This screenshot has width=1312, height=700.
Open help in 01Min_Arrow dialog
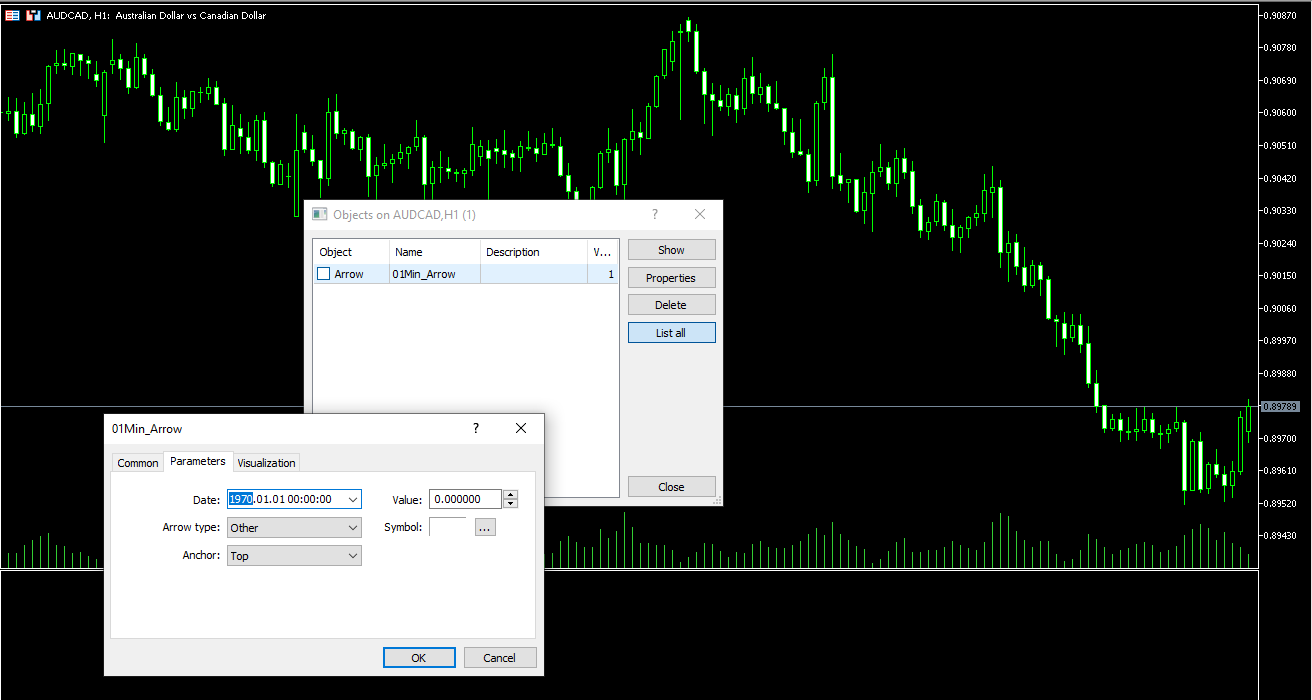point(476,428)
